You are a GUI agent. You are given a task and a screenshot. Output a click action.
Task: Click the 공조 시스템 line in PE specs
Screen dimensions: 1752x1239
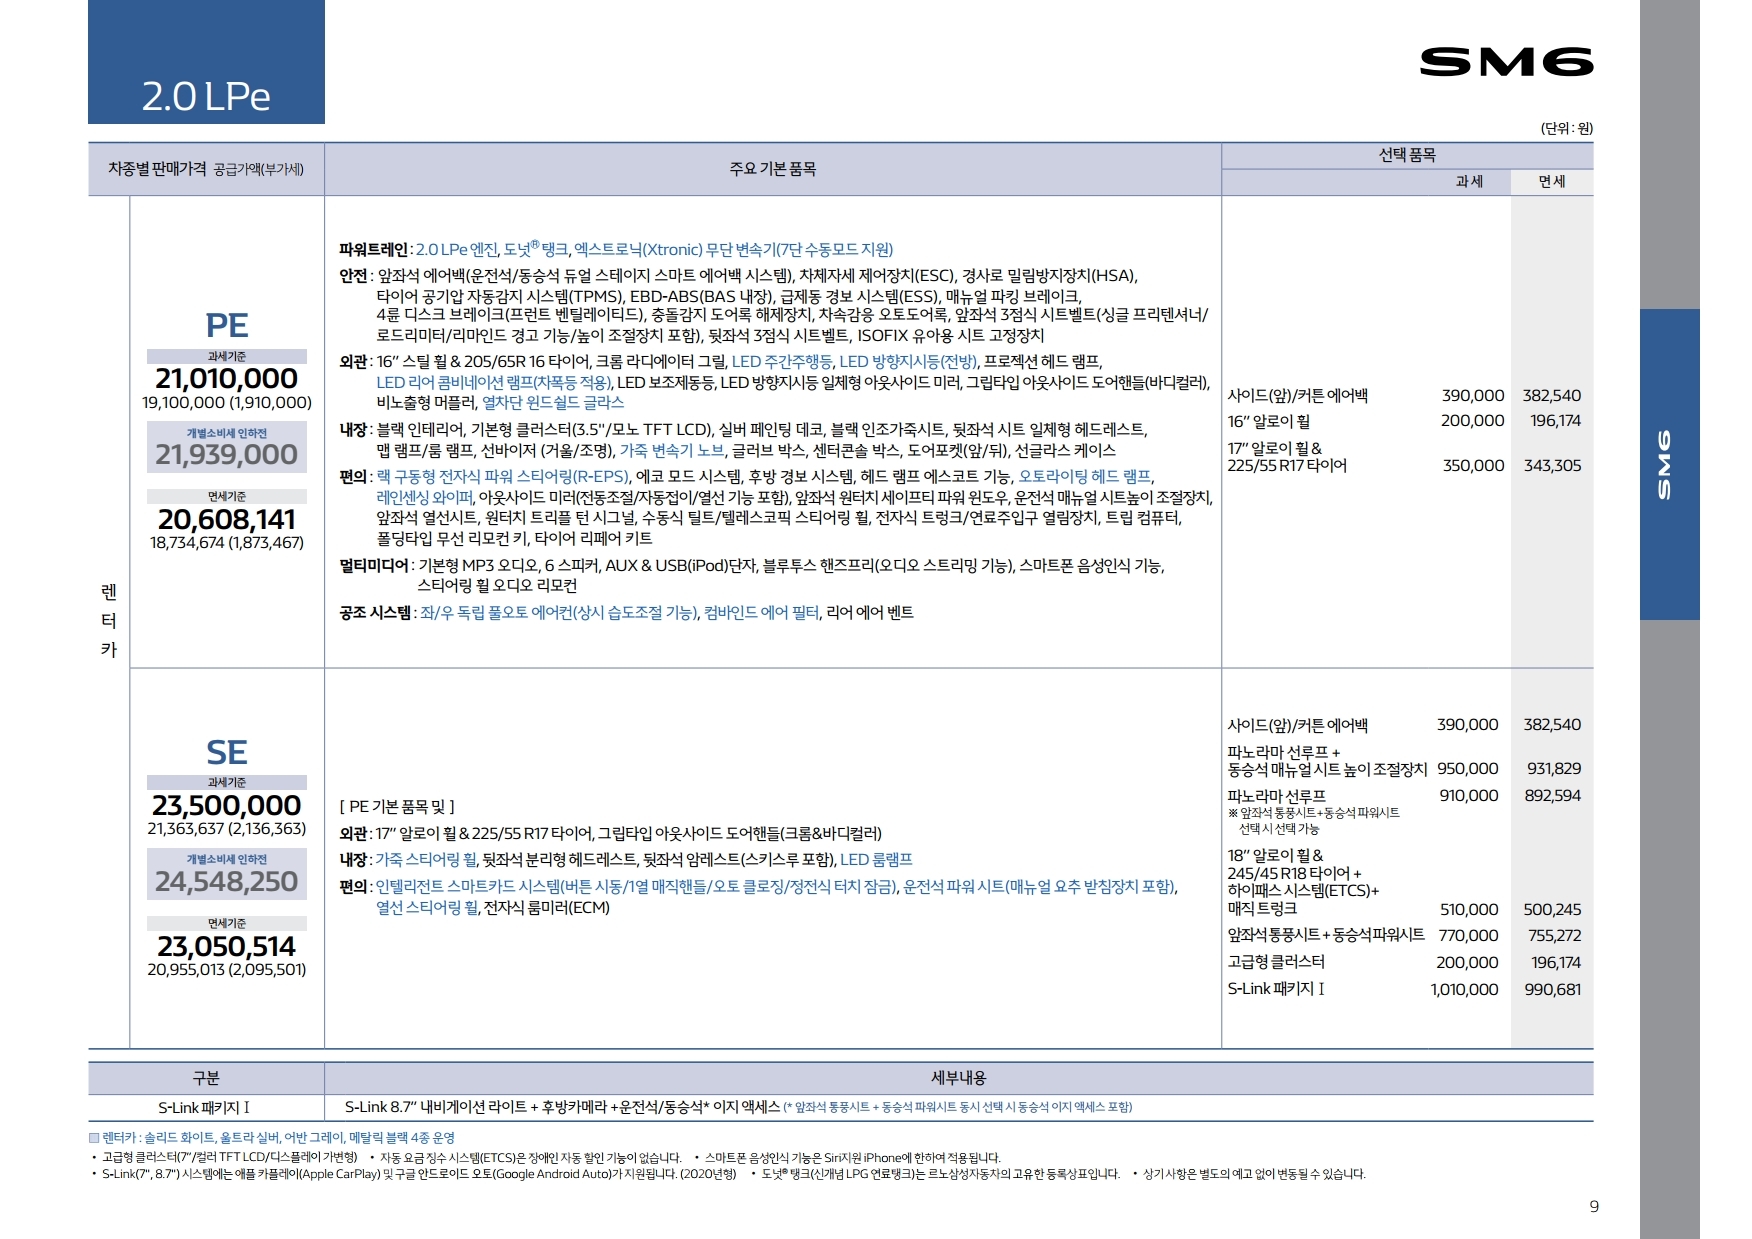point(626,612)
